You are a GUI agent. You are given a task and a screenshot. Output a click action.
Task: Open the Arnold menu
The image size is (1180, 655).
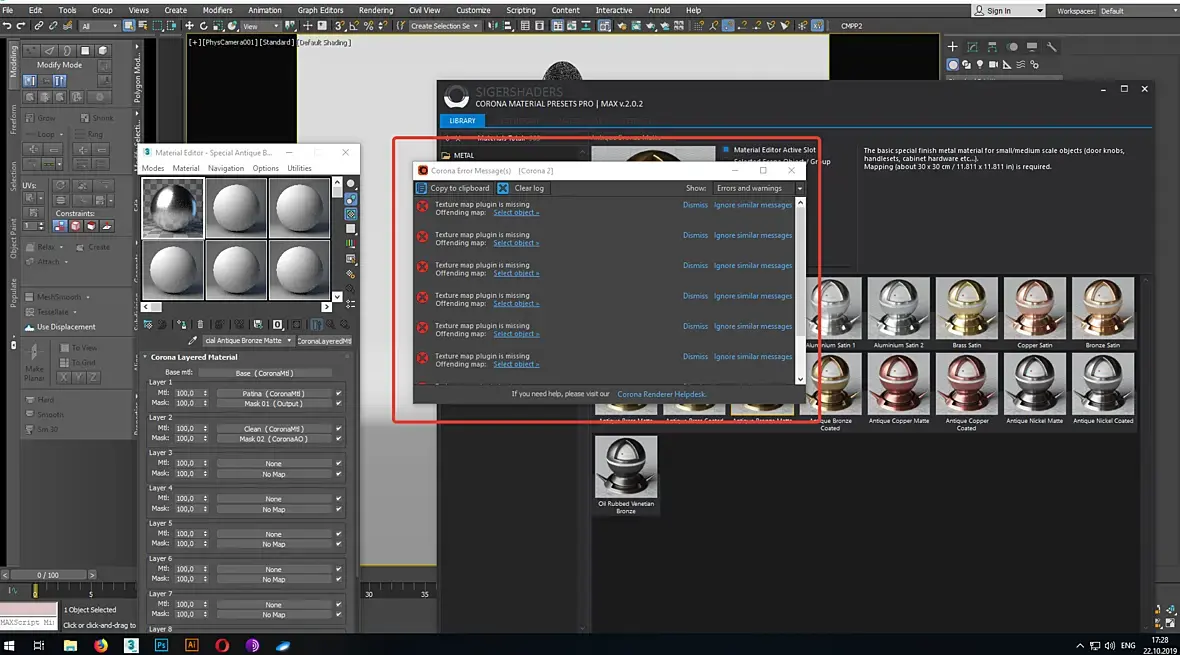pos(659,11)
